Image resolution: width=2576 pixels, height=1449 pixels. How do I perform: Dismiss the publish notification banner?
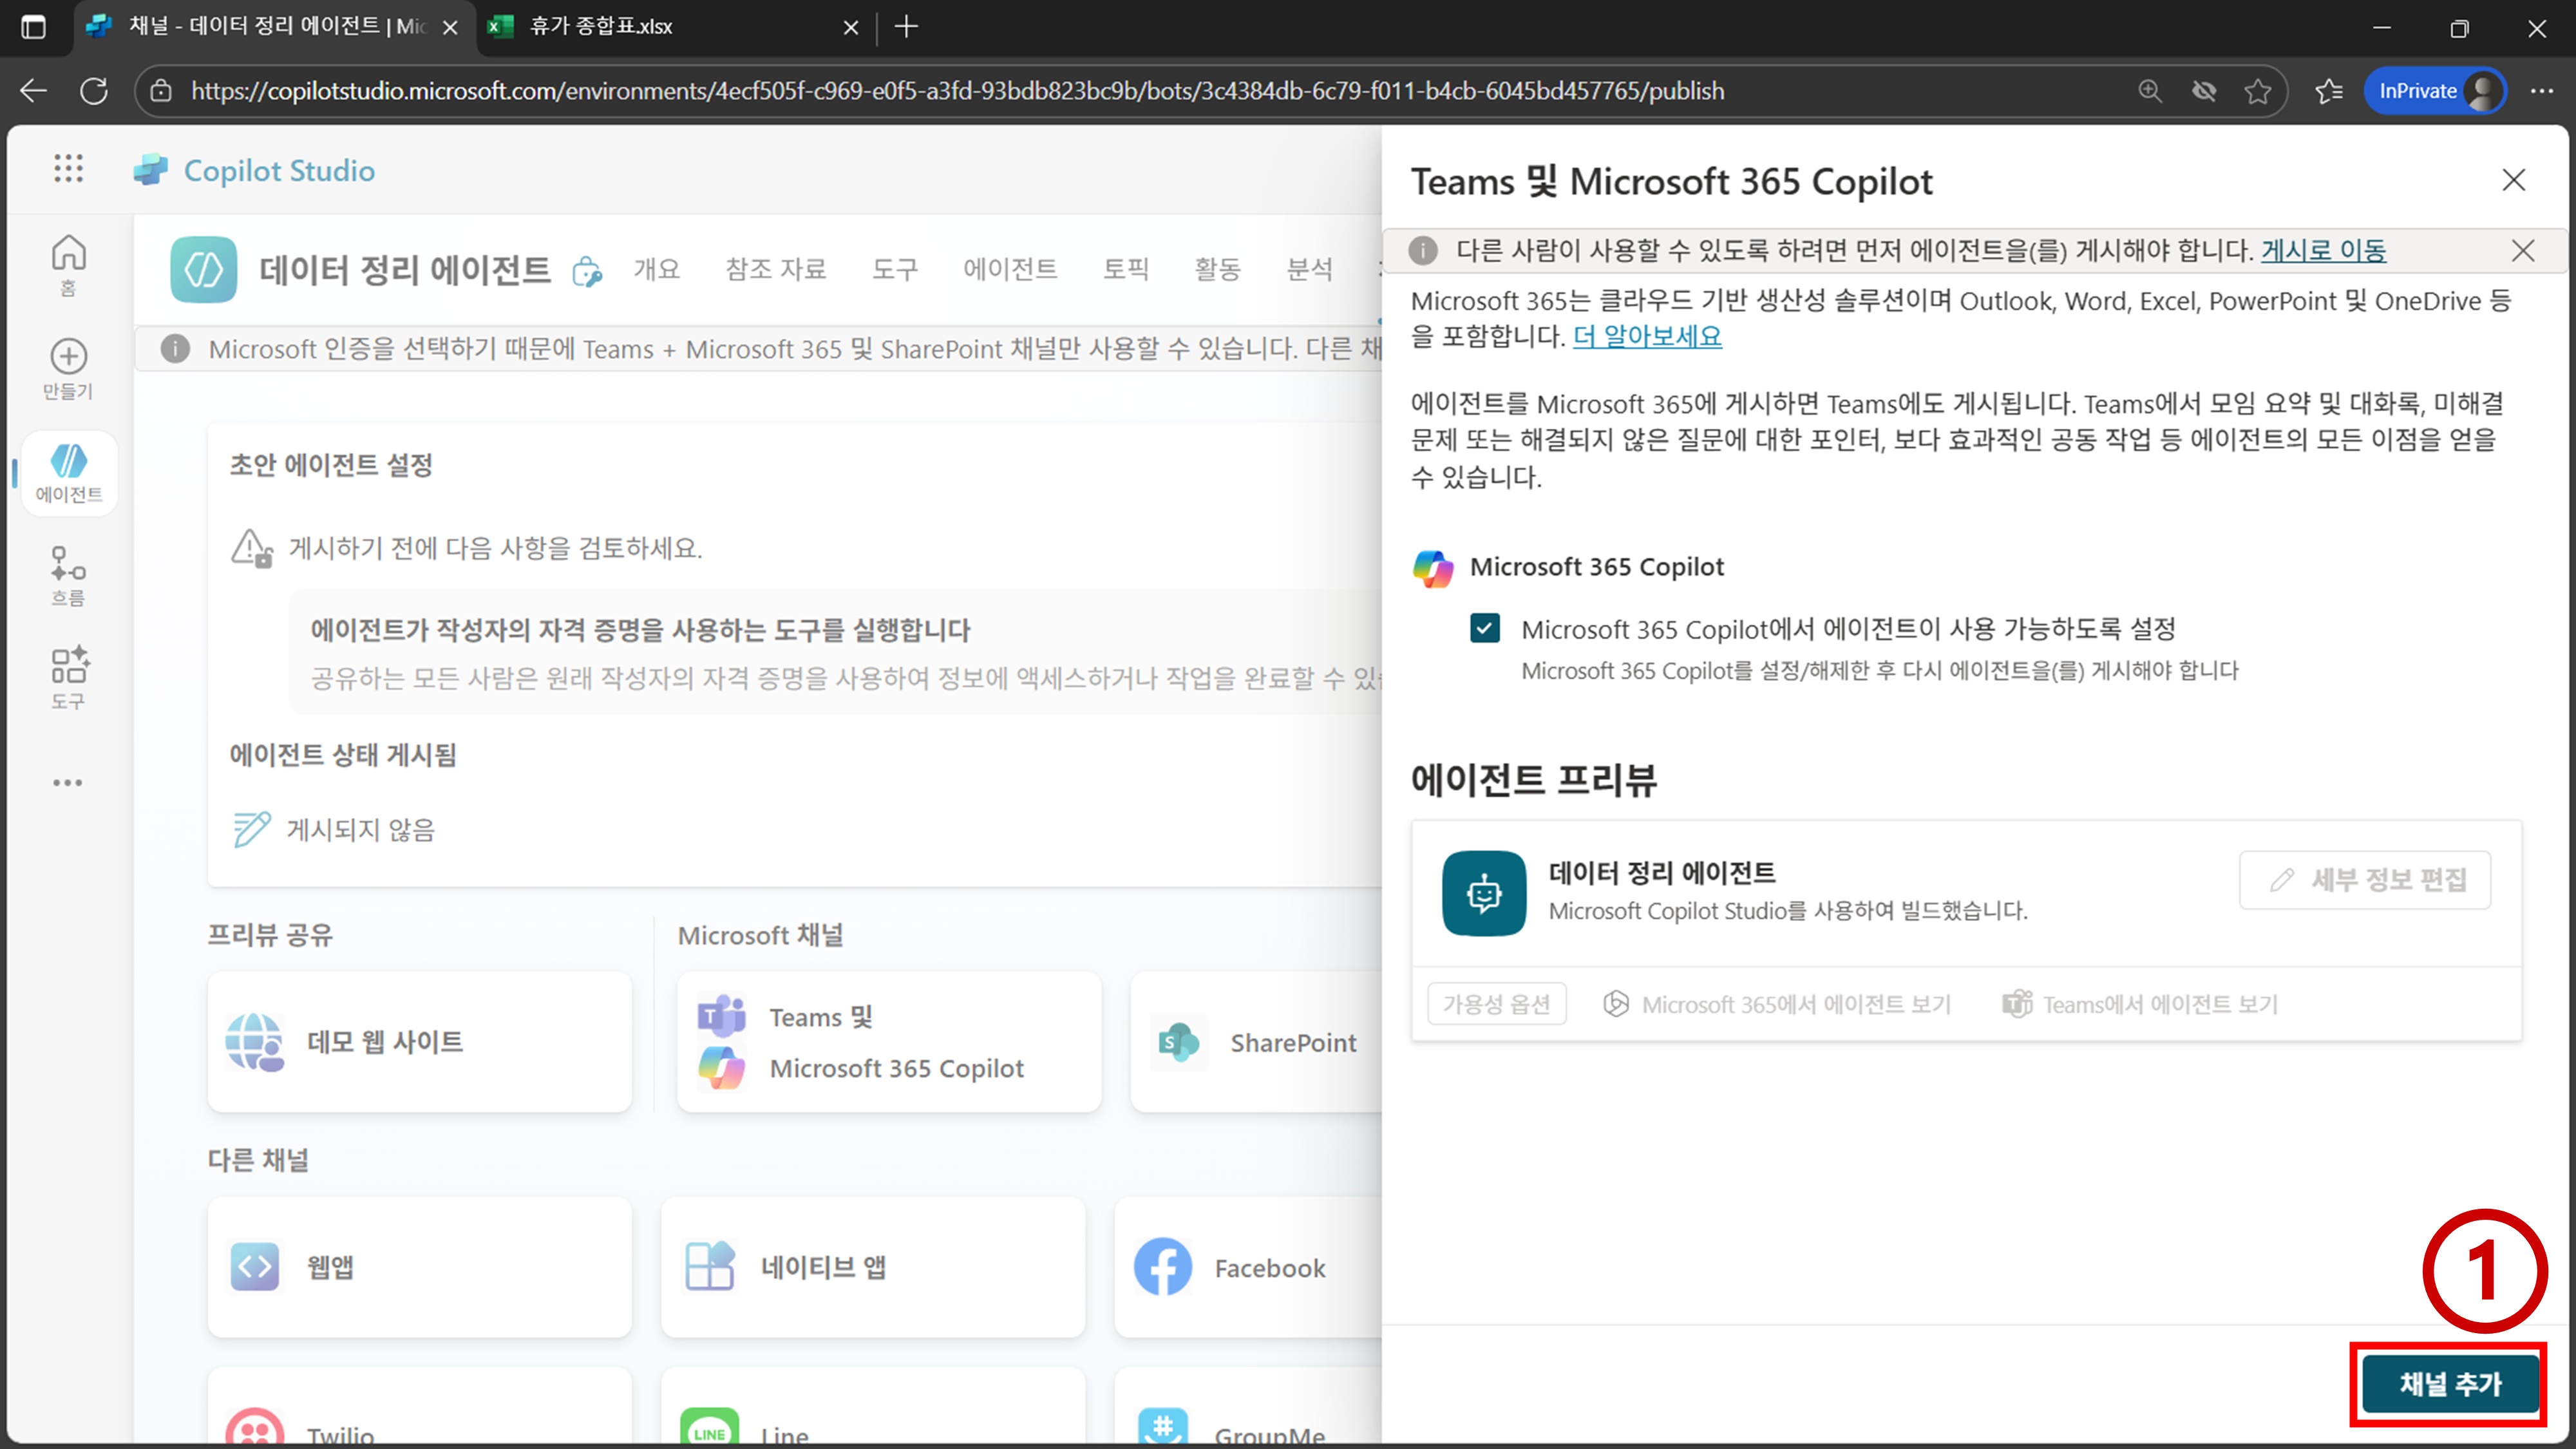(2522, 250)
